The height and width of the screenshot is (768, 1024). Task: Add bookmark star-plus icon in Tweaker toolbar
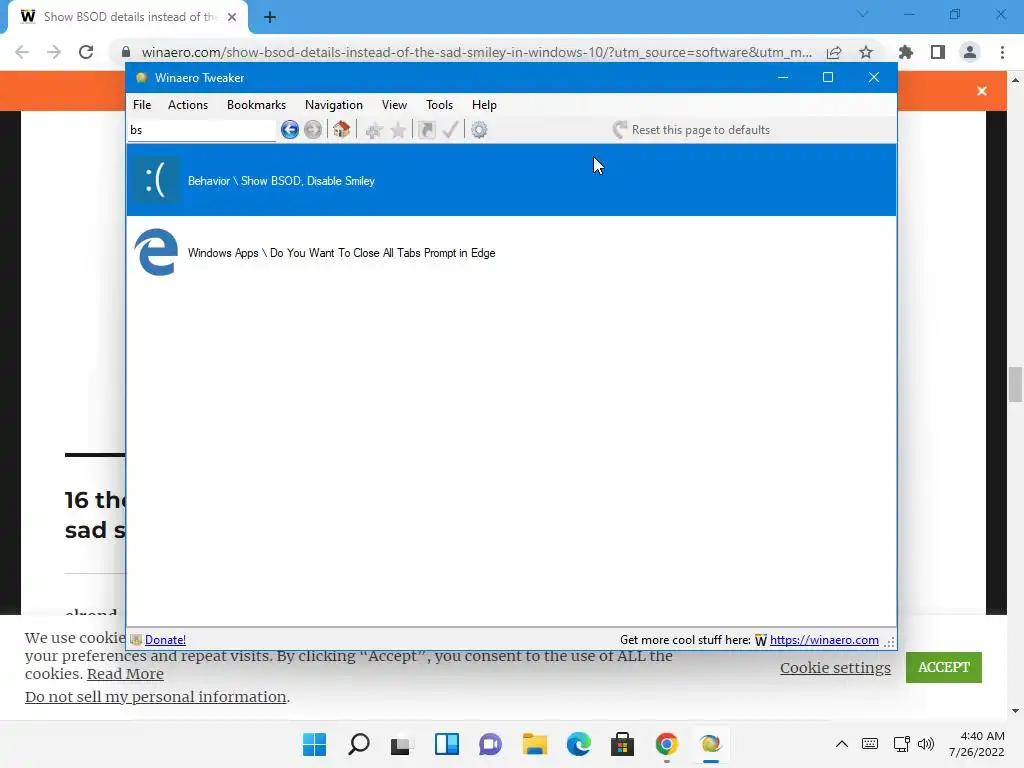374,130
